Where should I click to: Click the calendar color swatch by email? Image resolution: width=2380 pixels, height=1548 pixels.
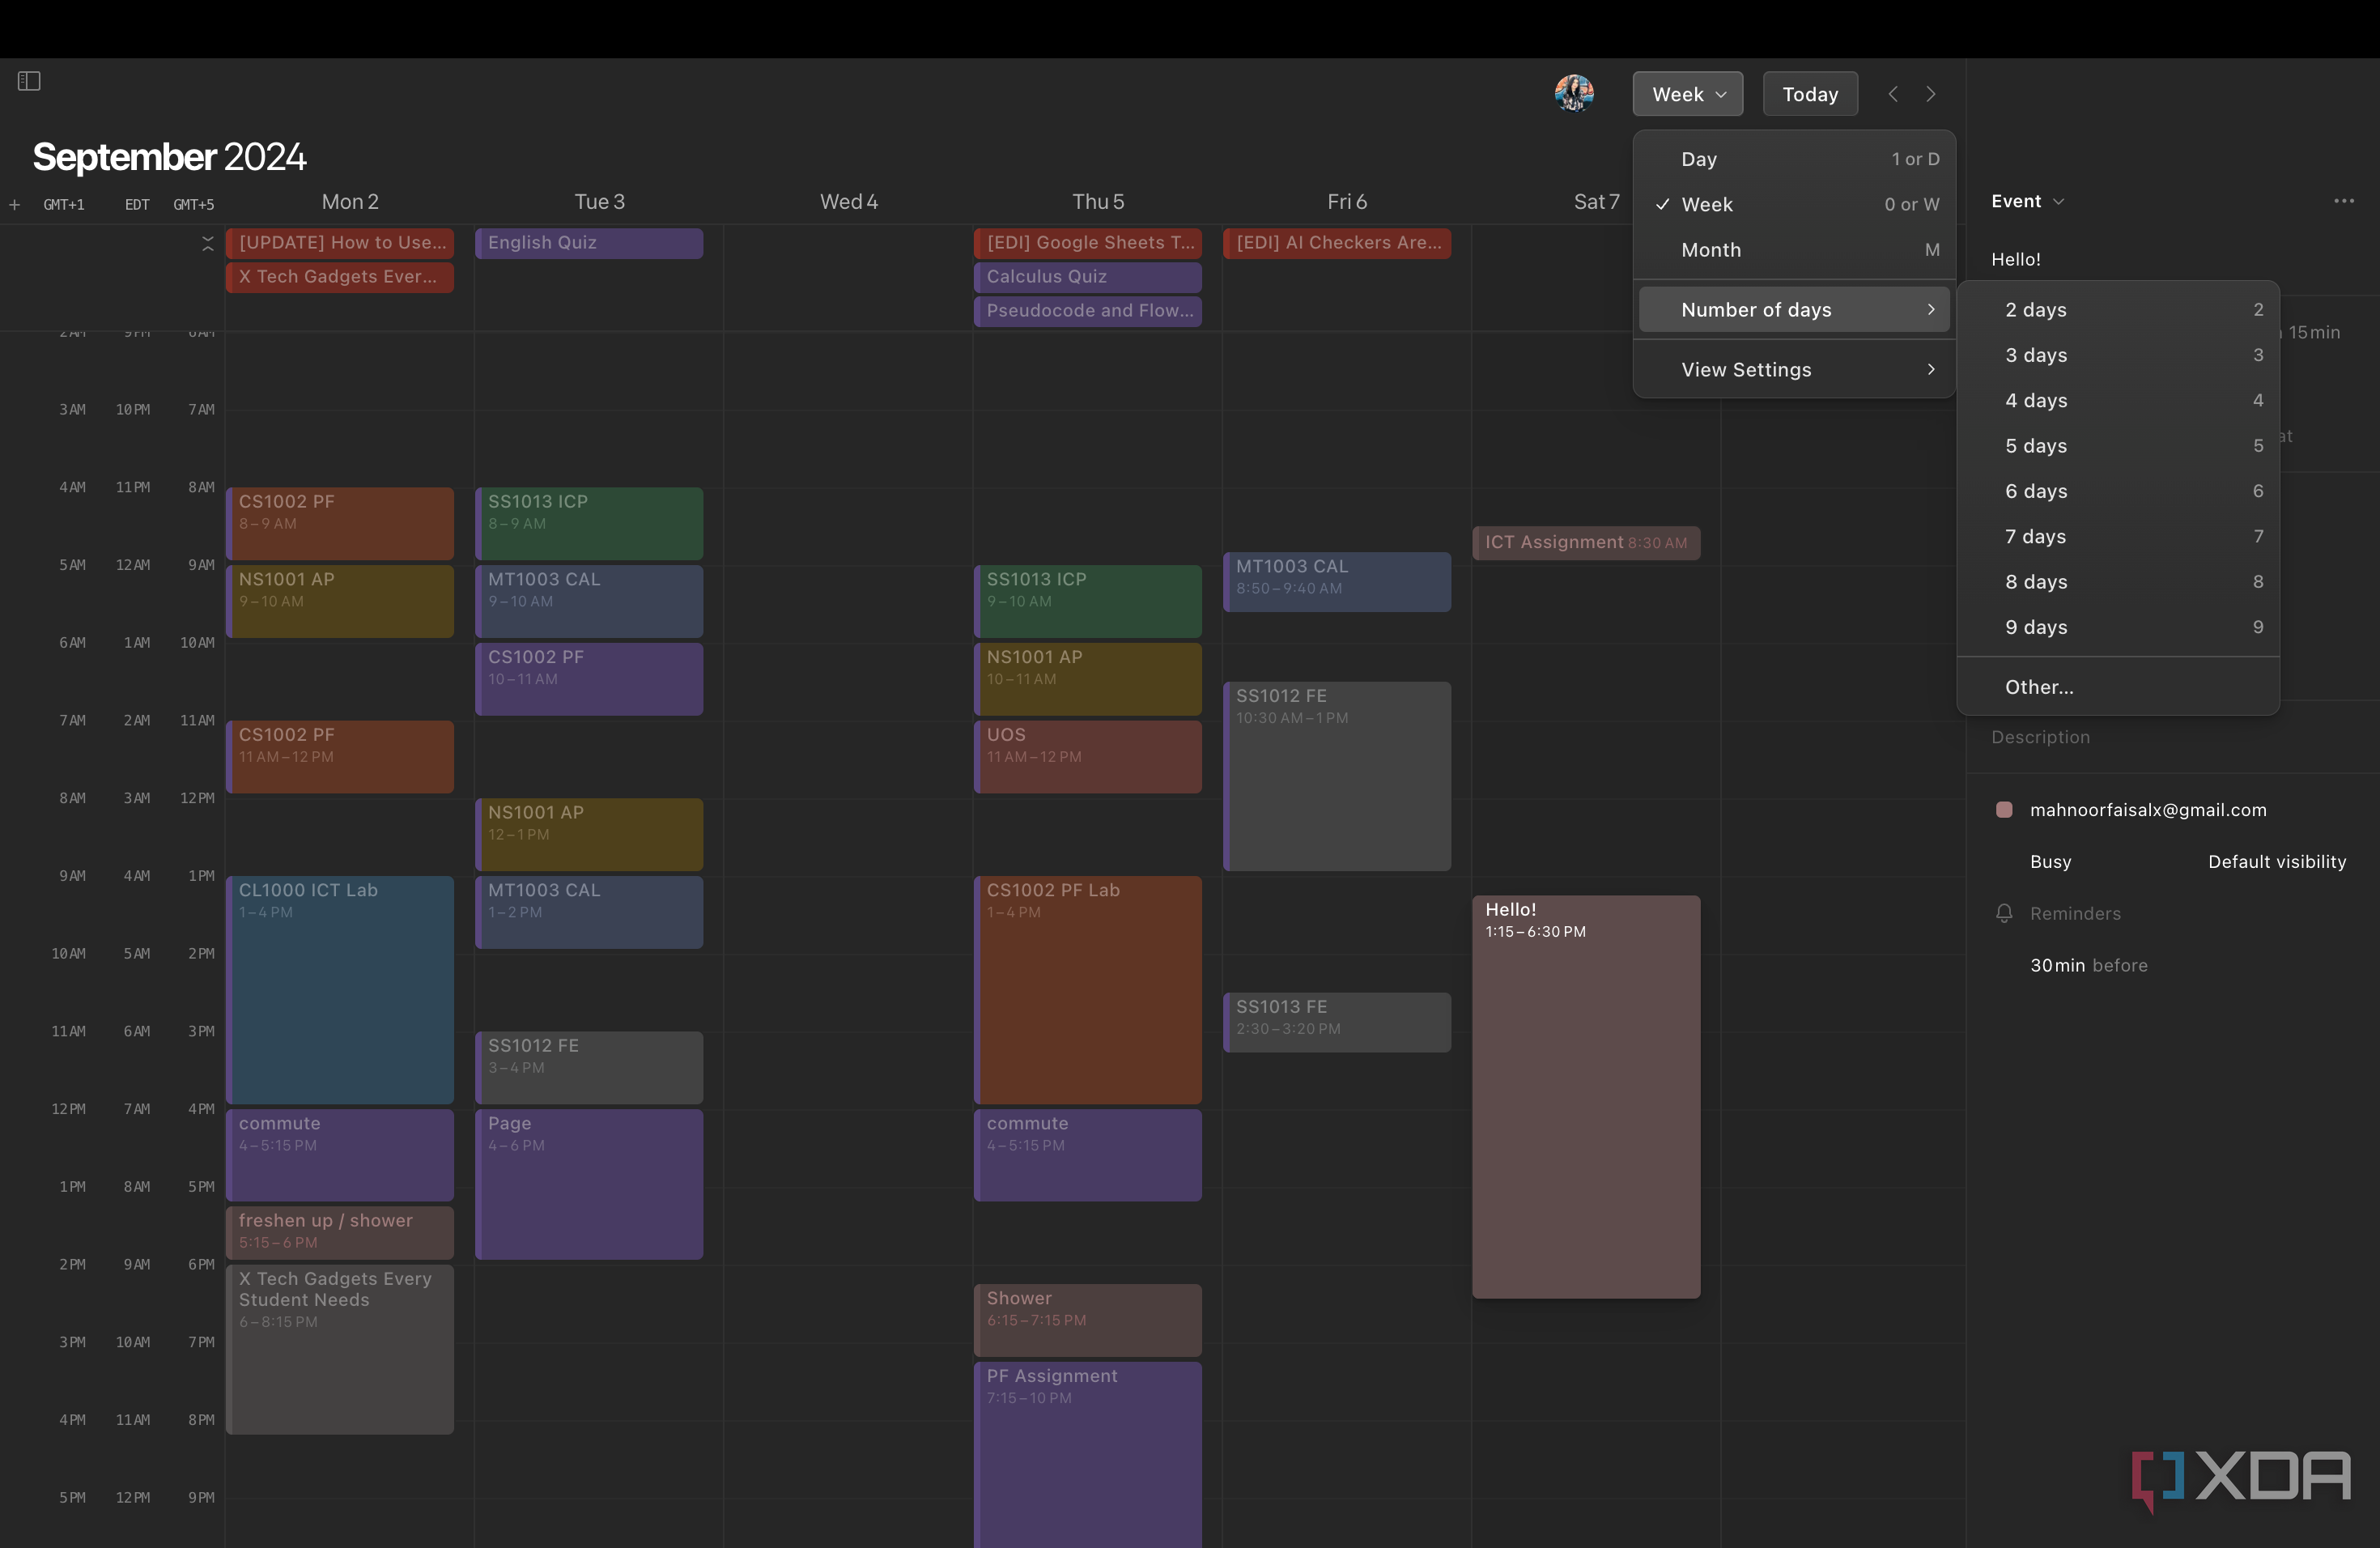tap(2004, 810)
